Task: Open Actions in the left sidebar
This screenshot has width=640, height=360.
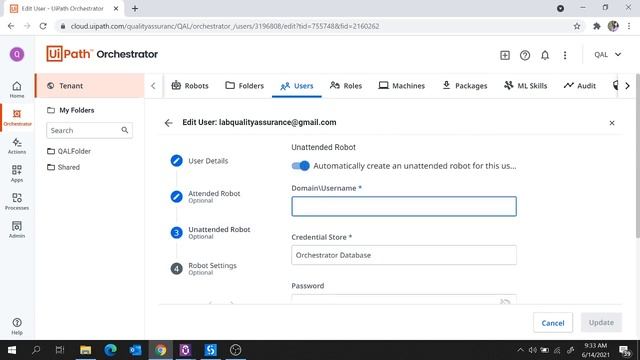Action: click(17, 146)
